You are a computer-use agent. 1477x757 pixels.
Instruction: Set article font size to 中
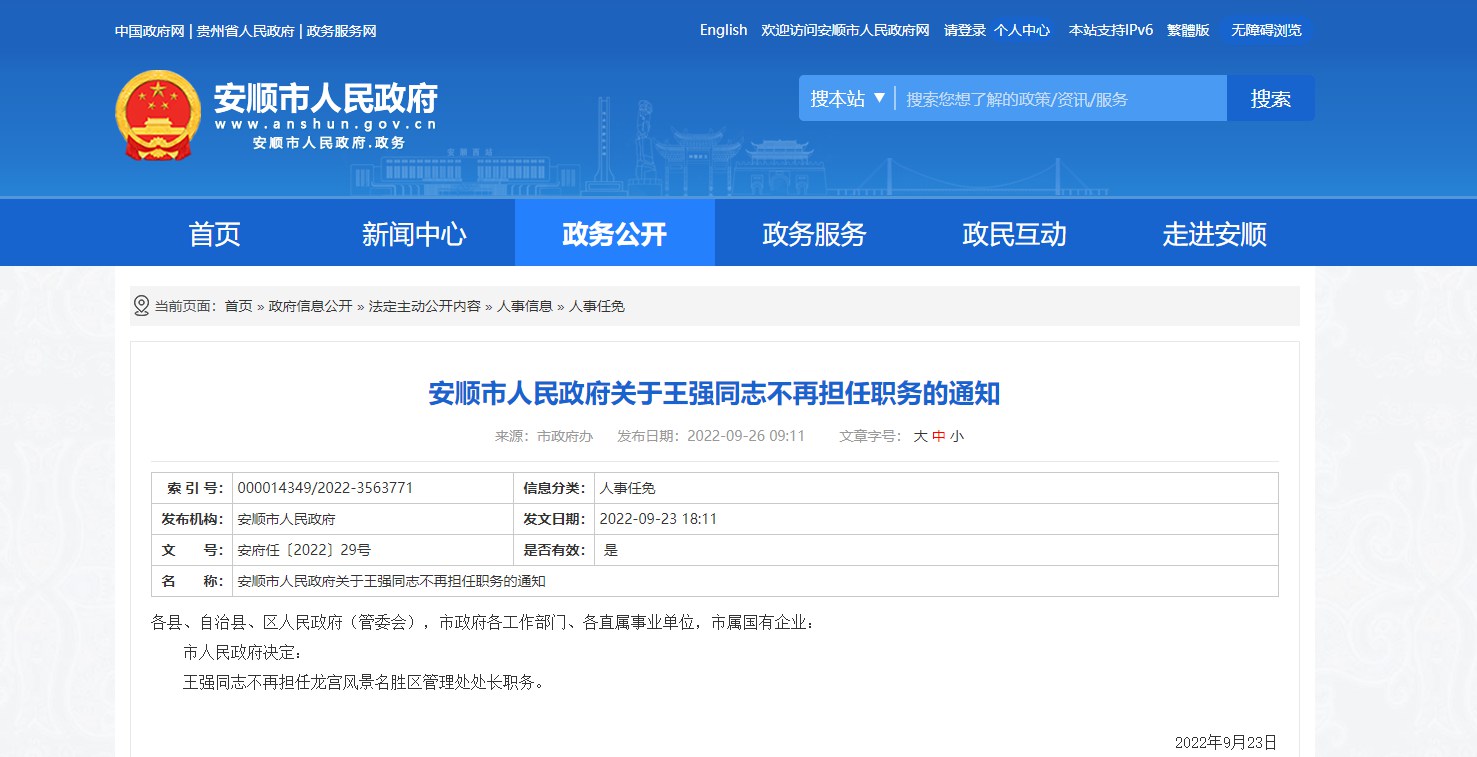pos(938,436)
